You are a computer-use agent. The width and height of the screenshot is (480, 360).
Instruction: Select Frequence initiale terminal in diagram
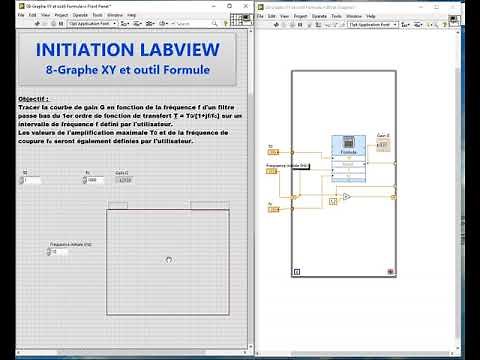point(271,171)
